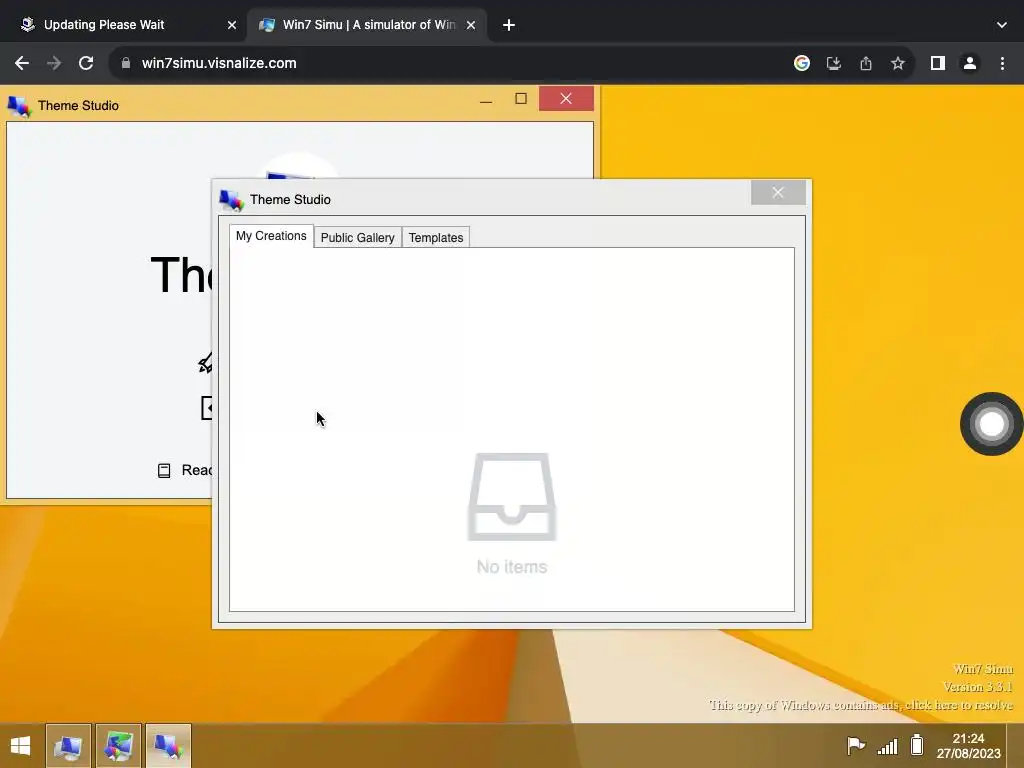Expand the tab search chevron

(x=1002, y=25)
